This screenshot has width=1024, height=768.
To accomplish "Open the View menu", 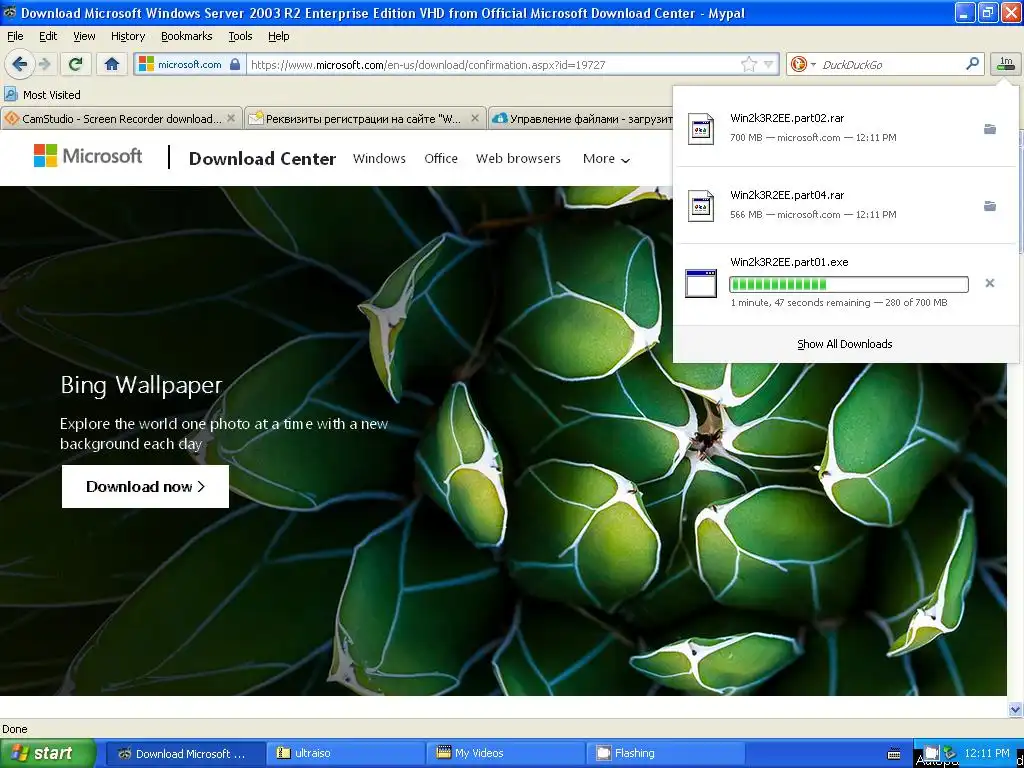I will (84, 36).
